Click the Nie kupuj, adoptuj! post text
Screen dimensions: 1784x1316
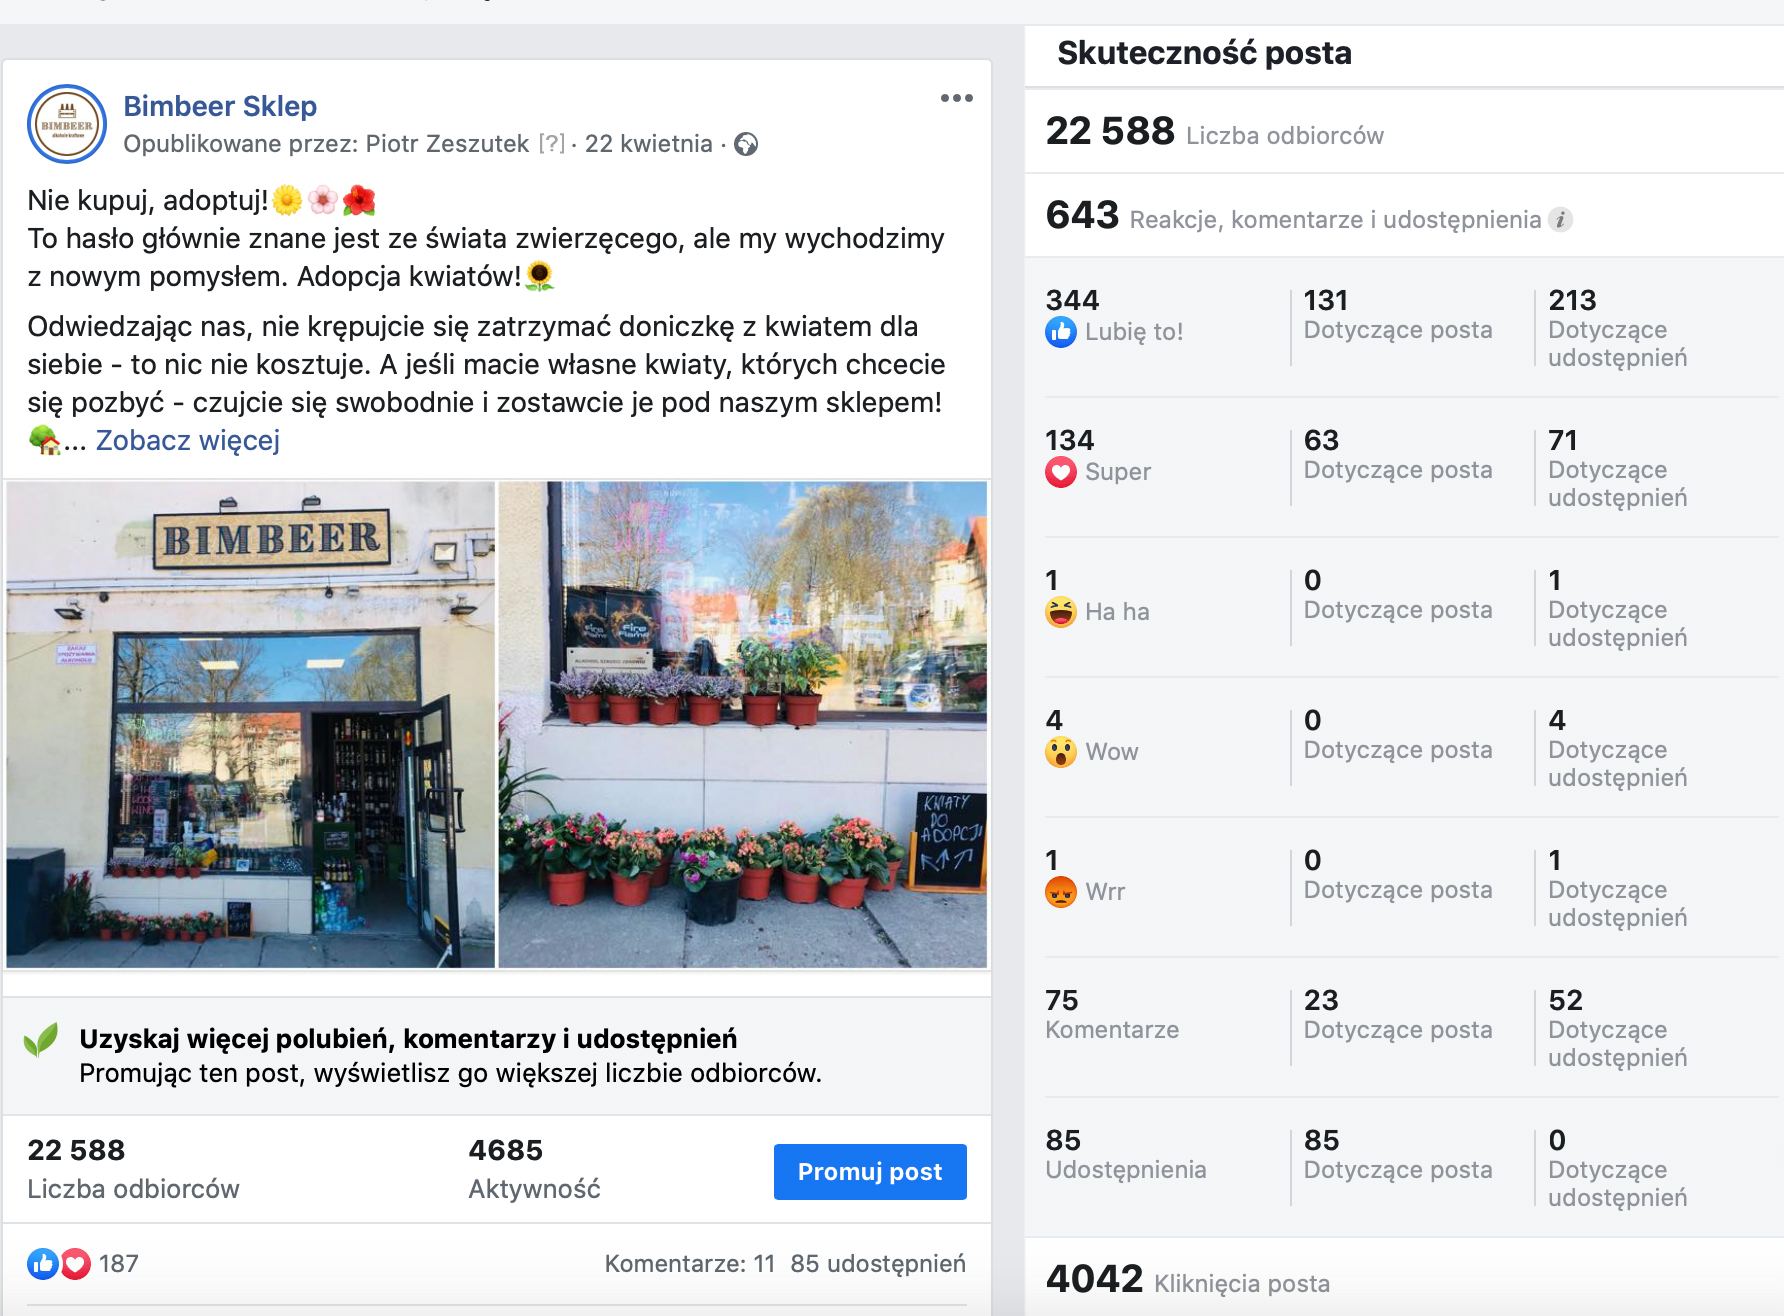148,201
